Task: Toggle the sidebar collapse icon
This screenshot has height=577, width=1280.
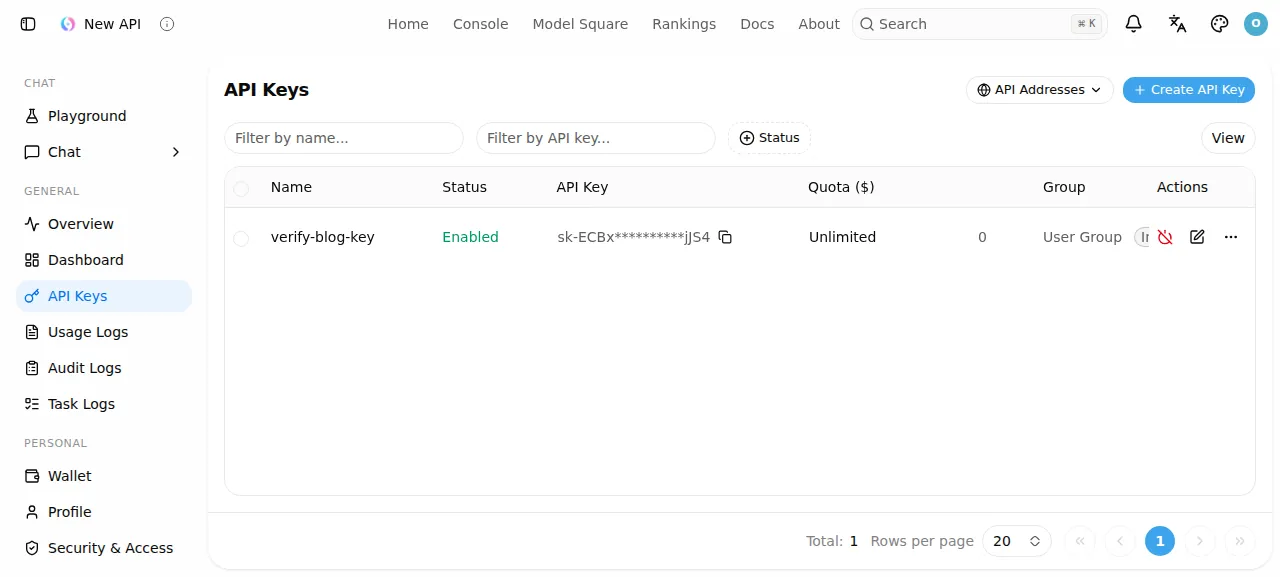Action: click(x=28, y=24)
